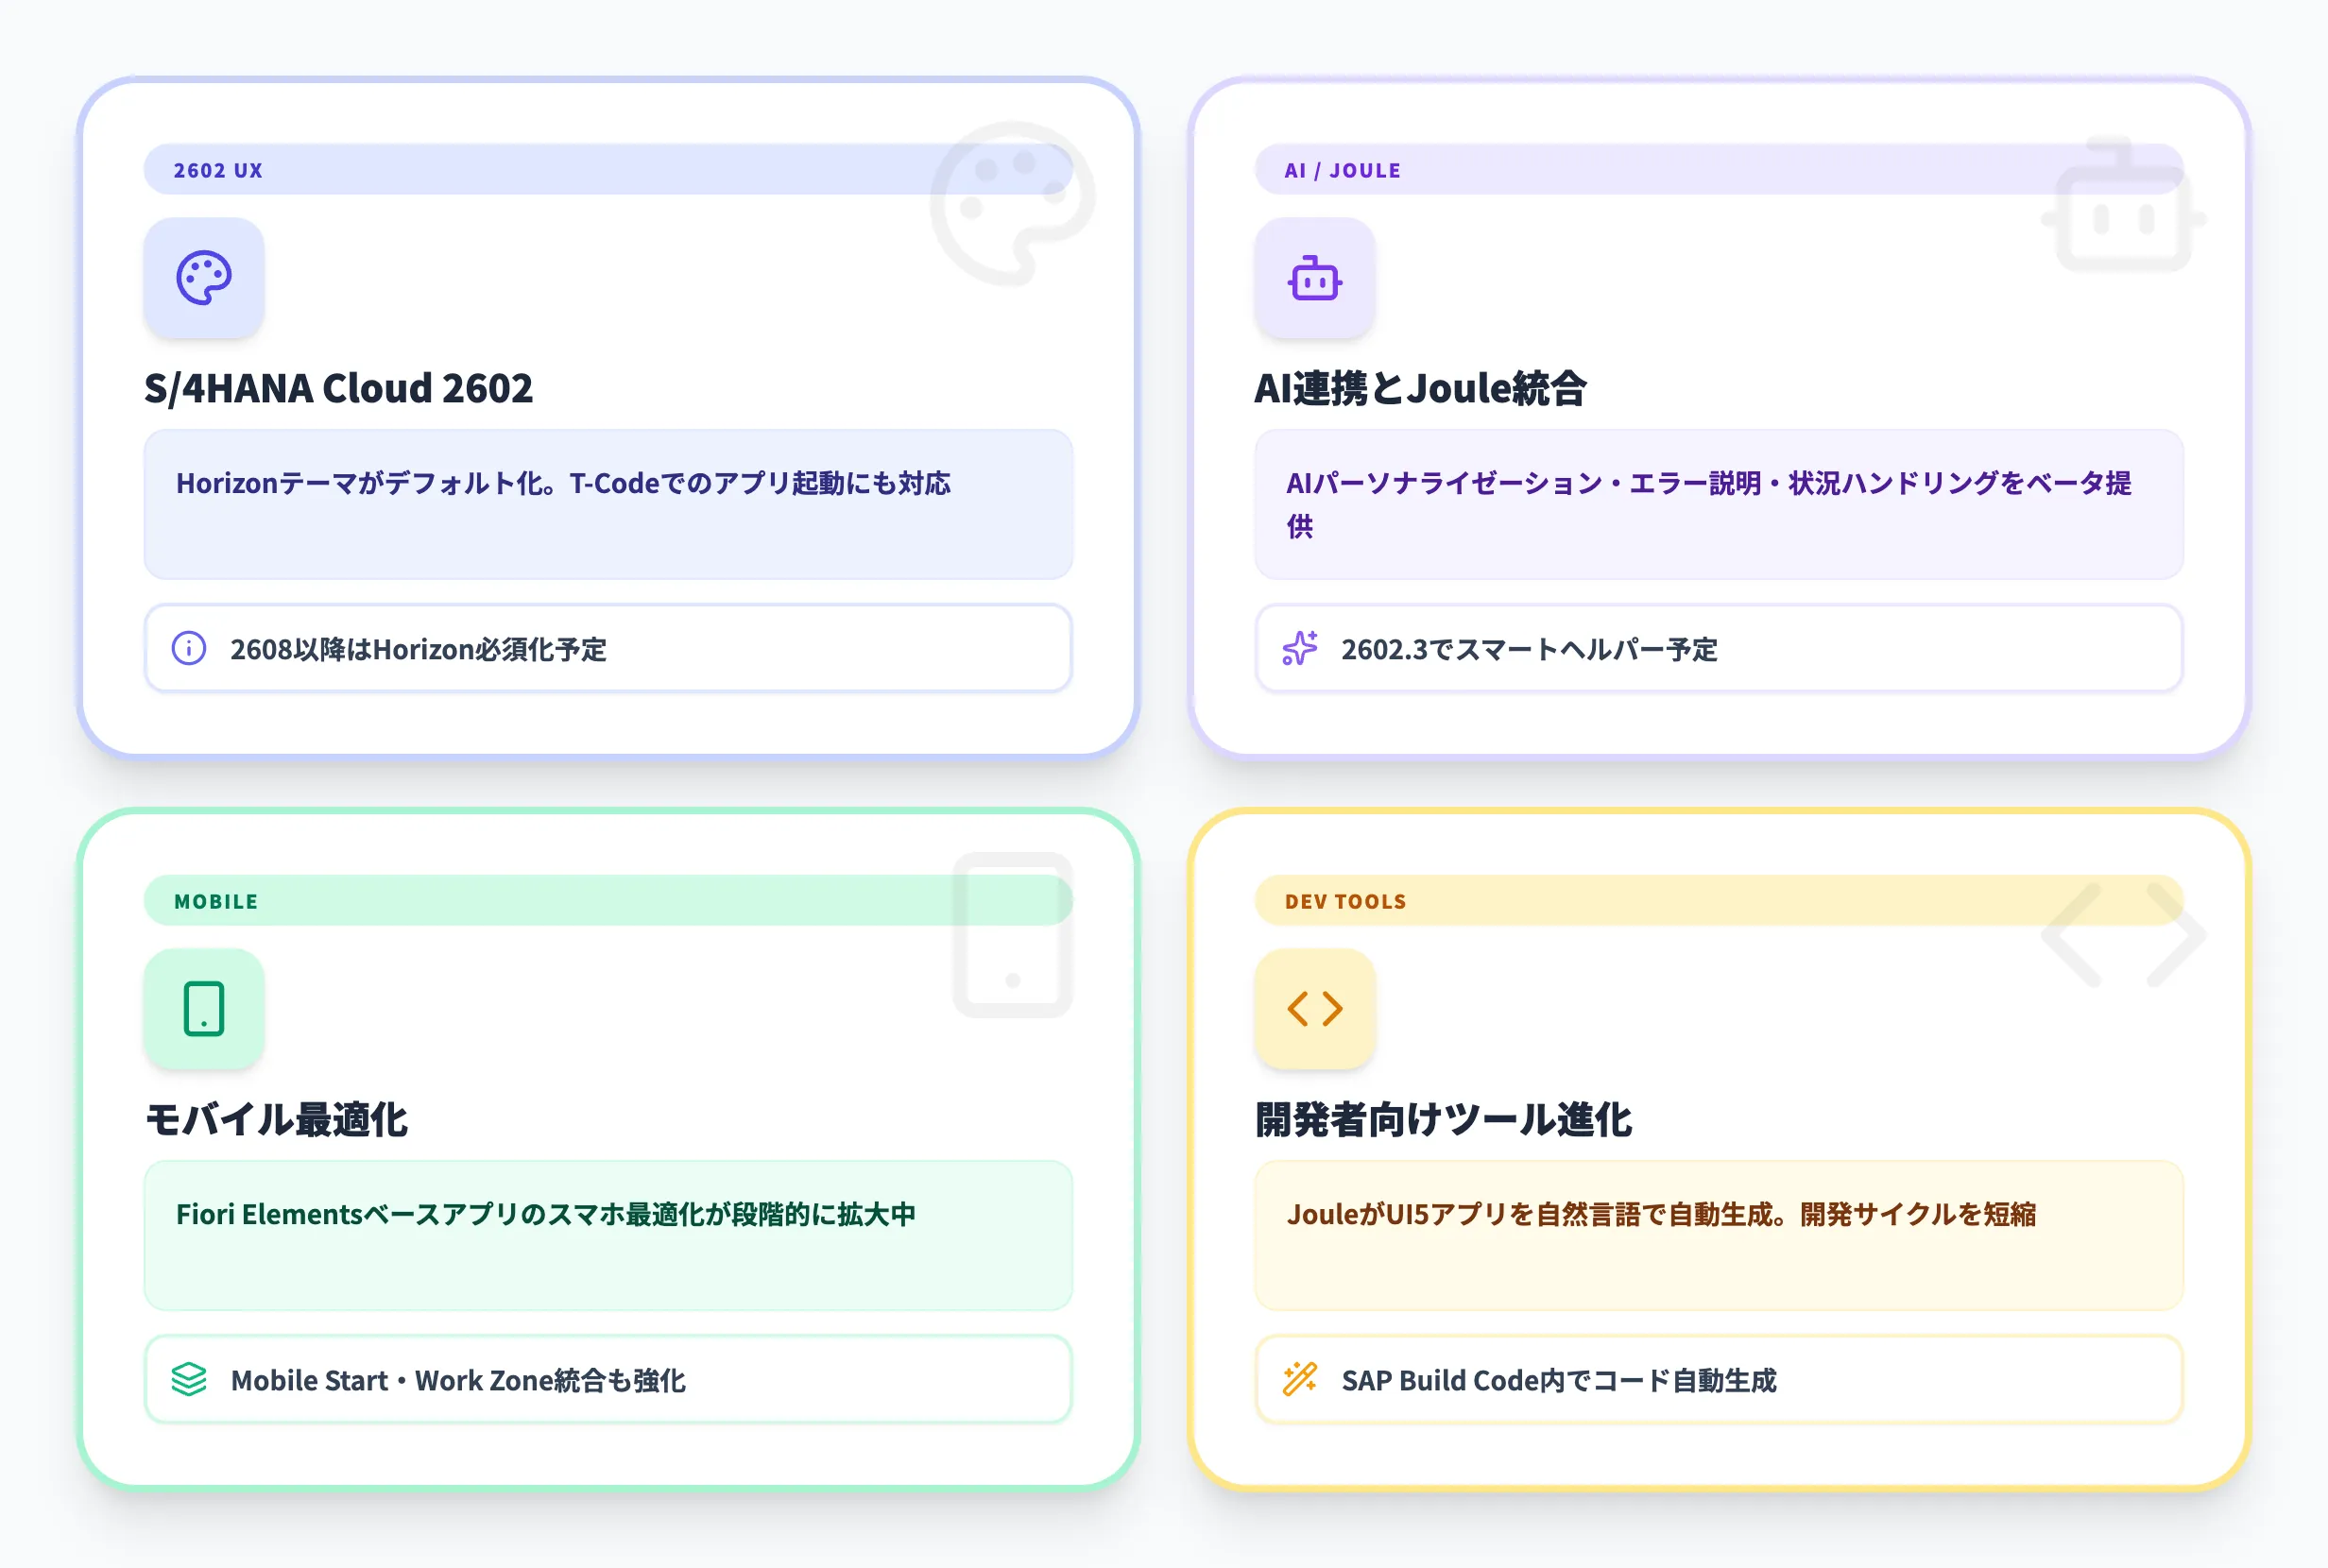Click the robot icon on the AI/Joule card
The image size is (2328, 1568).
1316,281
